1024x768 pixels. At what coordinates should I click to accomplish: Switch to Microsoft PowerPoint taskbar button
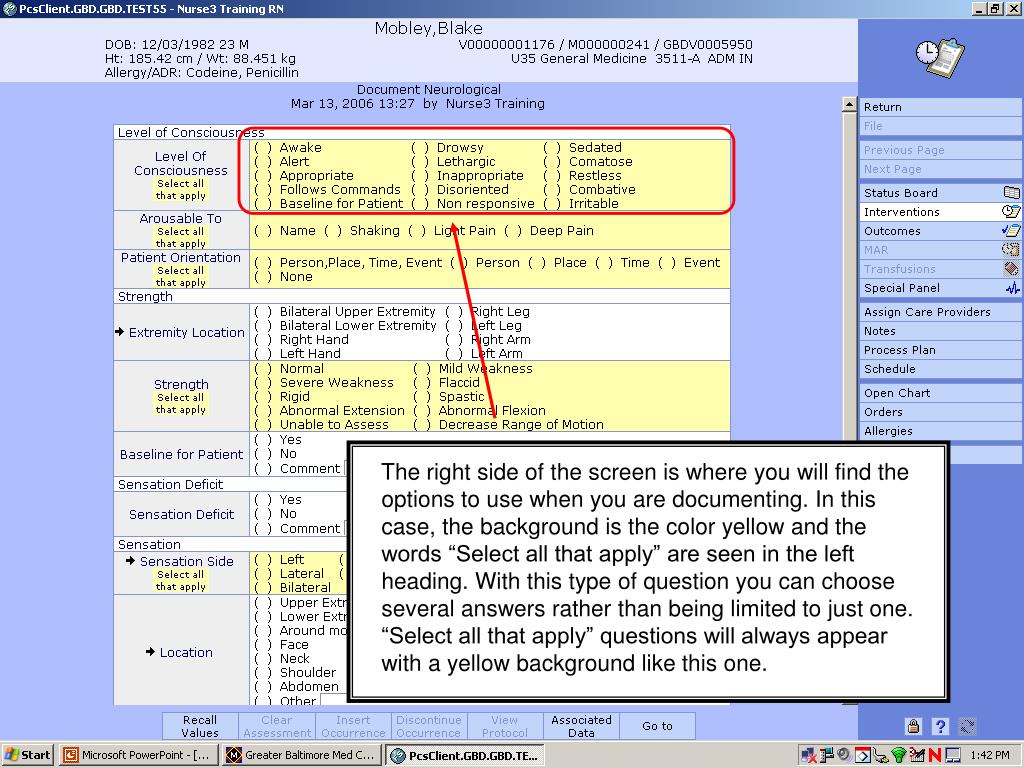137,755
